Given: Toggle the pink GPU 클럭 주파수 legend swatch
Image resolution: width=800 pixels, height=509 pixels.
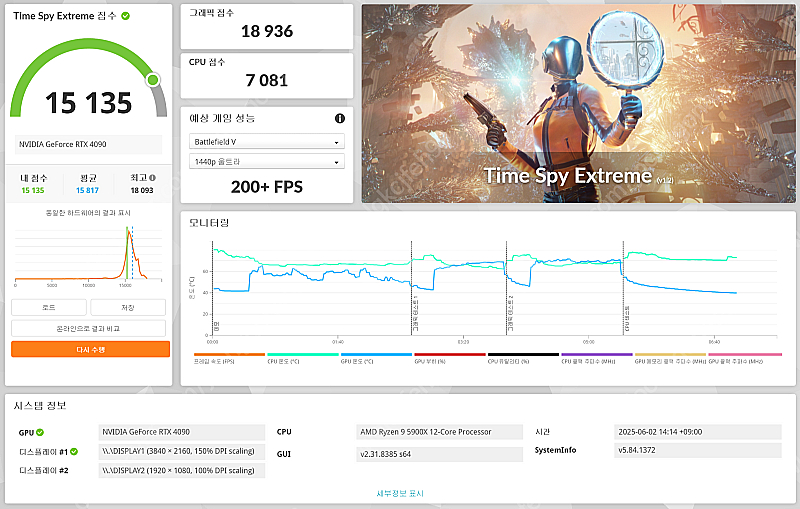Looking at the screenshot, I should pos(745,354).
